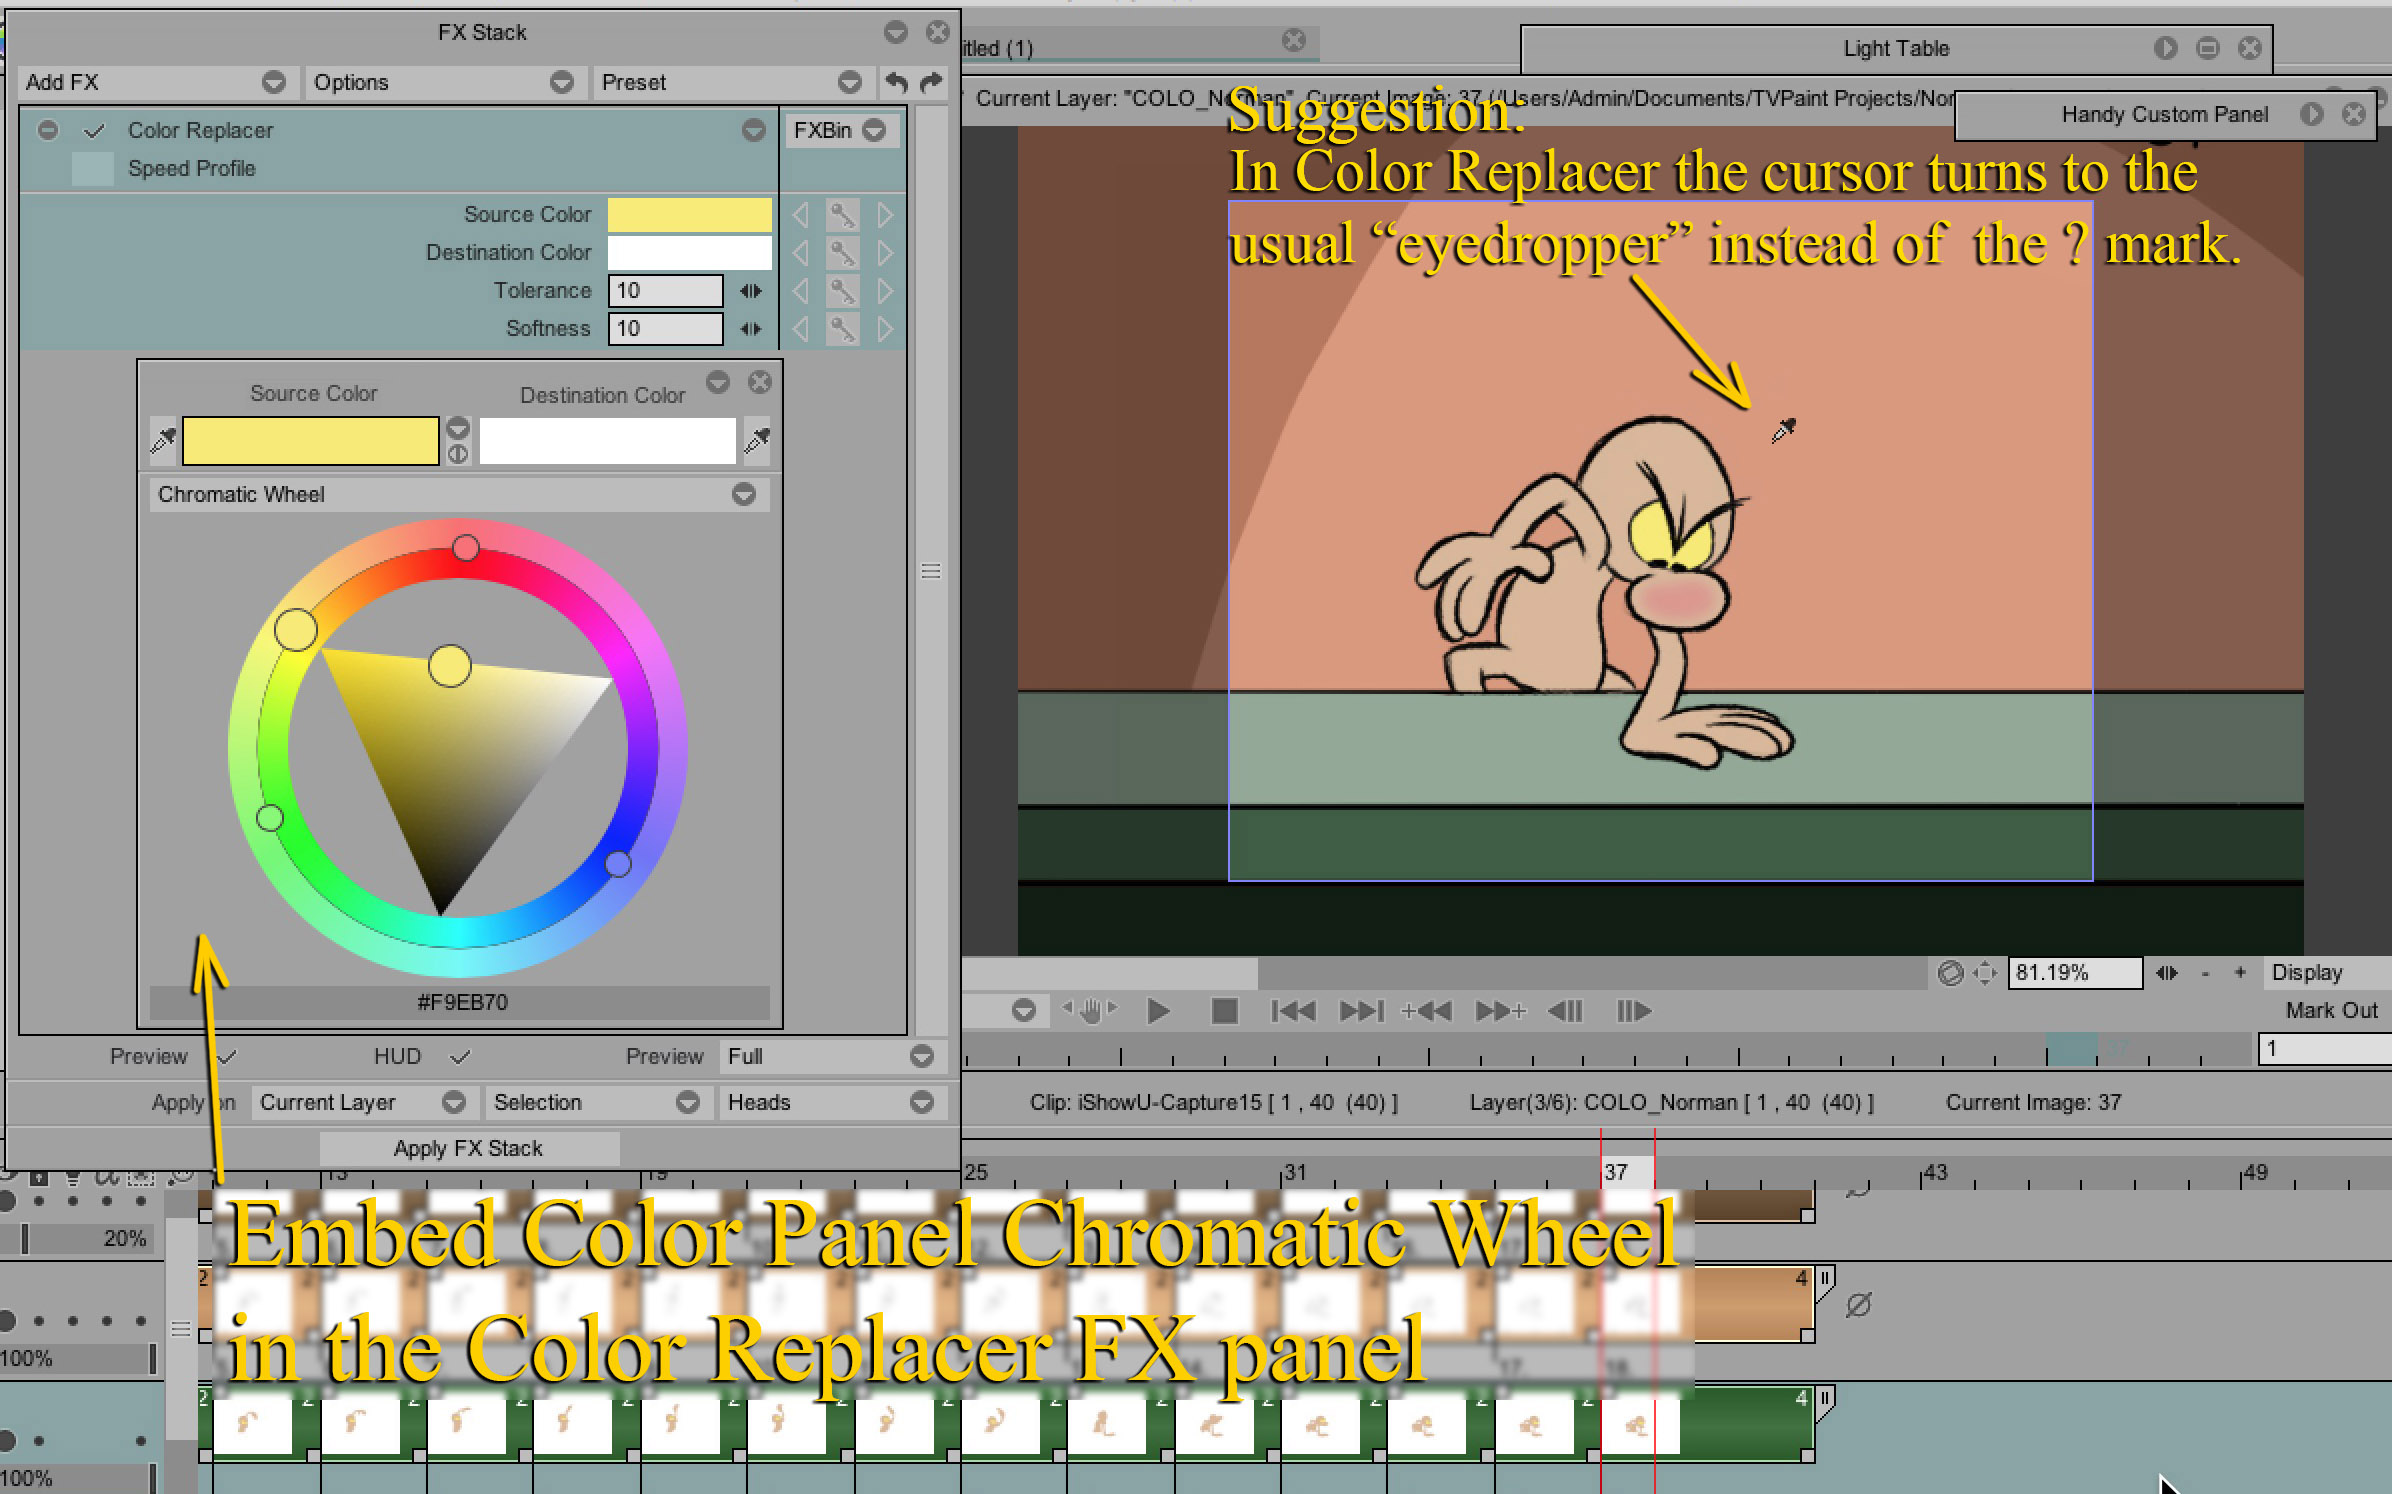Click the Source Color keyframe wrench icon
The image size is (2392, 1494).
[842, 215]
